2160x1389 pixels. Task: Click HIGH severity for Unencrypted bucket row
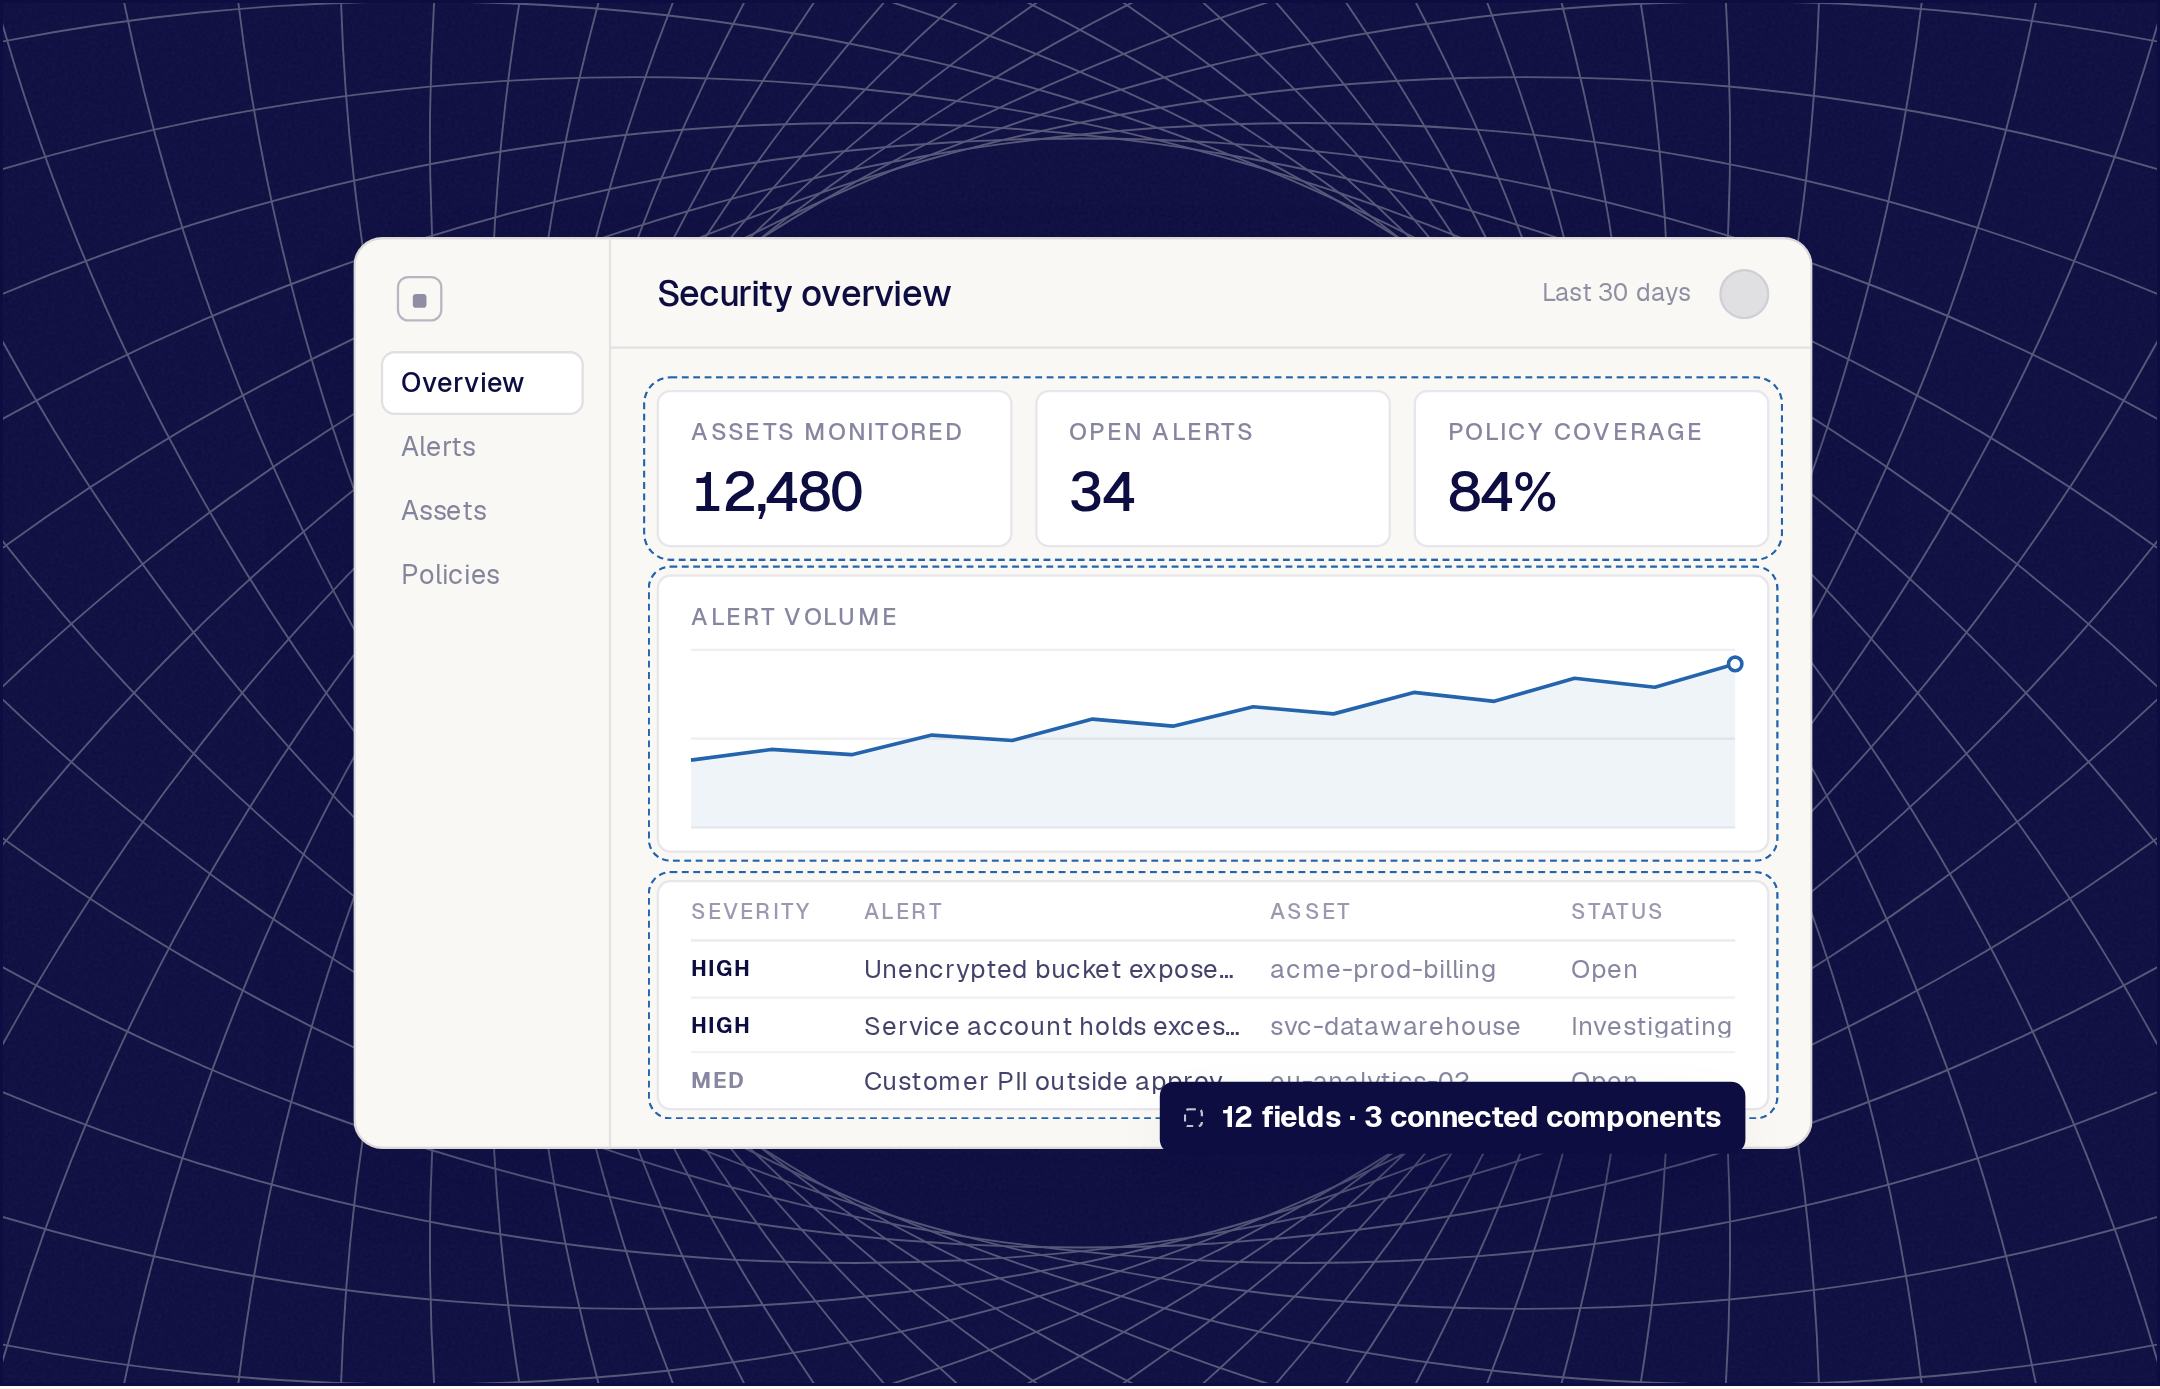(x=720, y=969)
